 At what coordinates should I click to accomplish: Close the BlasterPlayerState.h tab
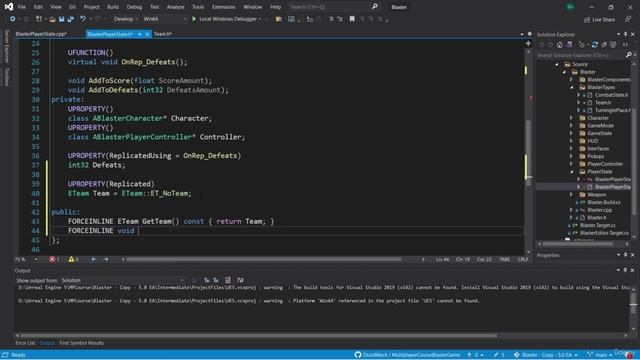[x=147, y=34]
